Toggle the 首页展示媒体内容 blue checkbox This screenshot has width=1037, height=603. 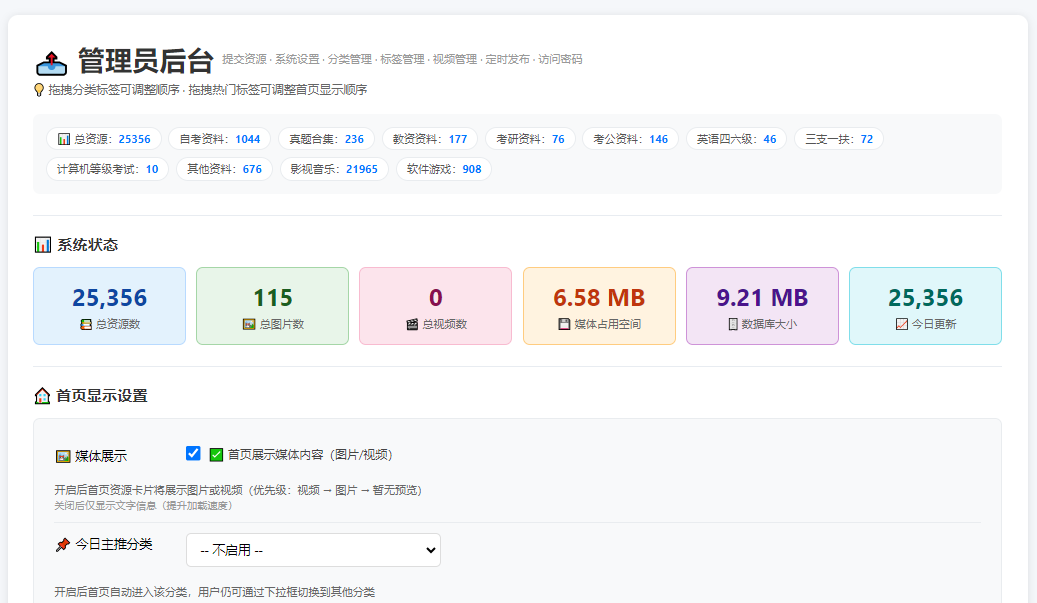tap(193, 453)
